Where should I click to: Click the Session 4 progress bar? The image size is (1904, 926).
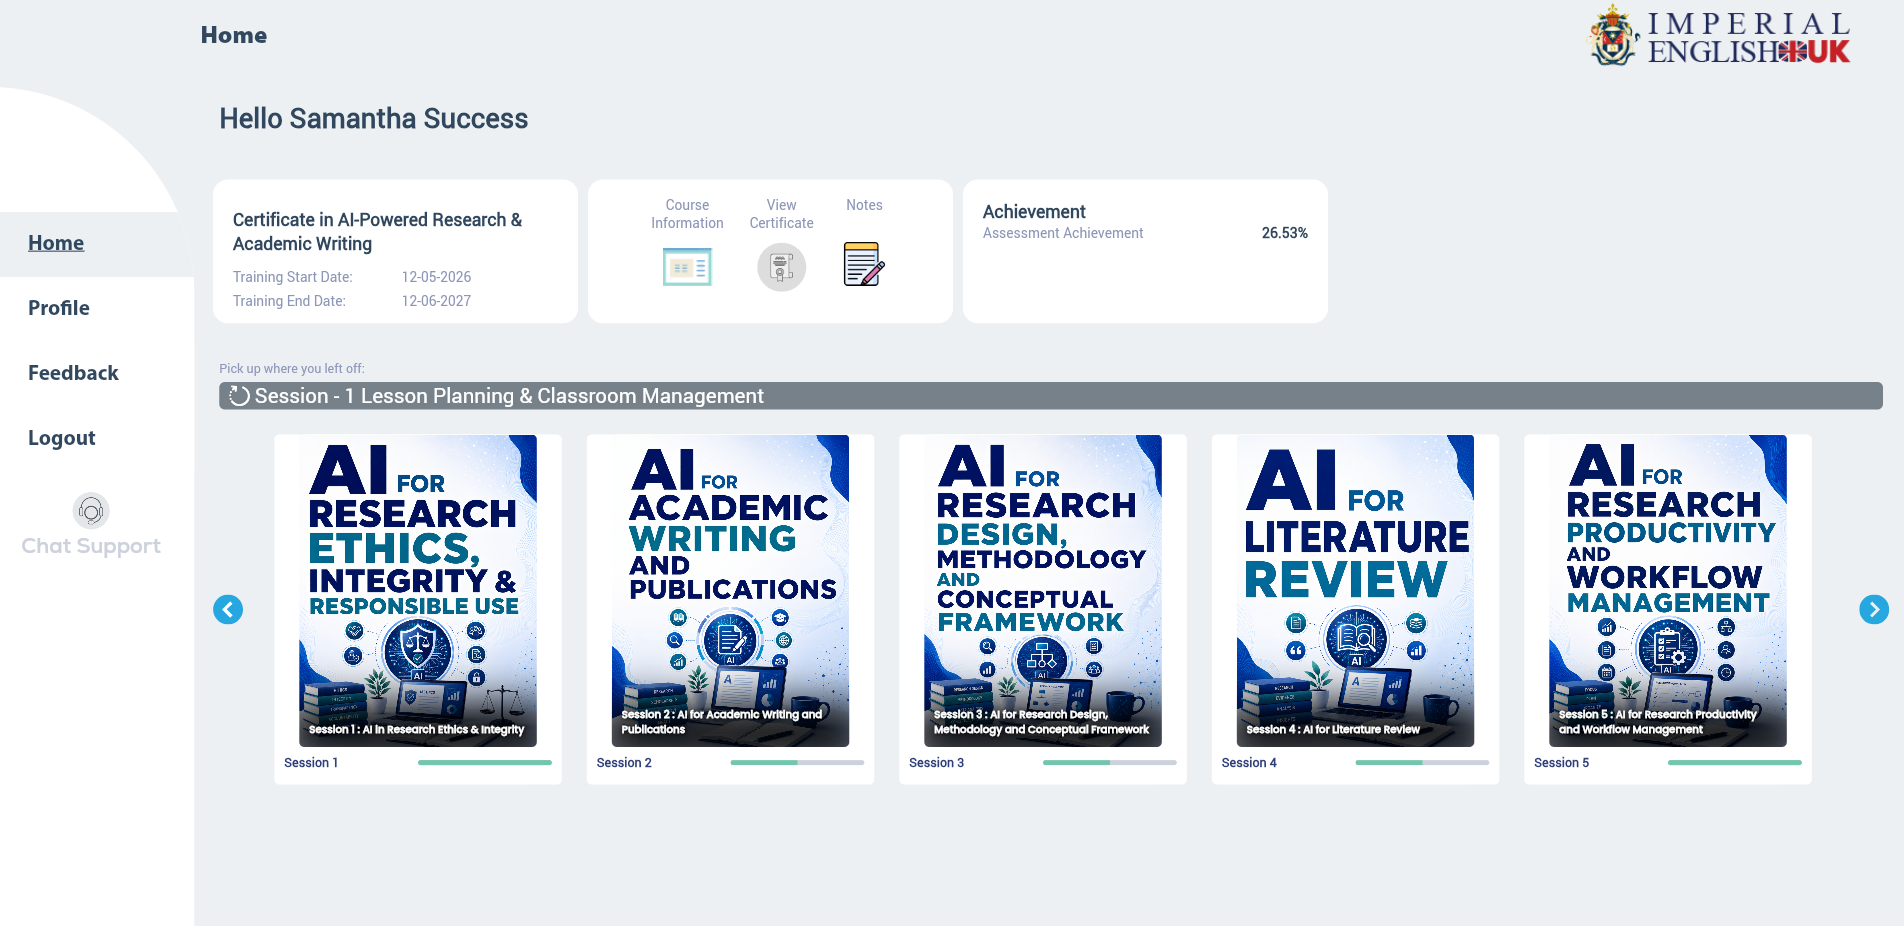(x=1422, y=763)
